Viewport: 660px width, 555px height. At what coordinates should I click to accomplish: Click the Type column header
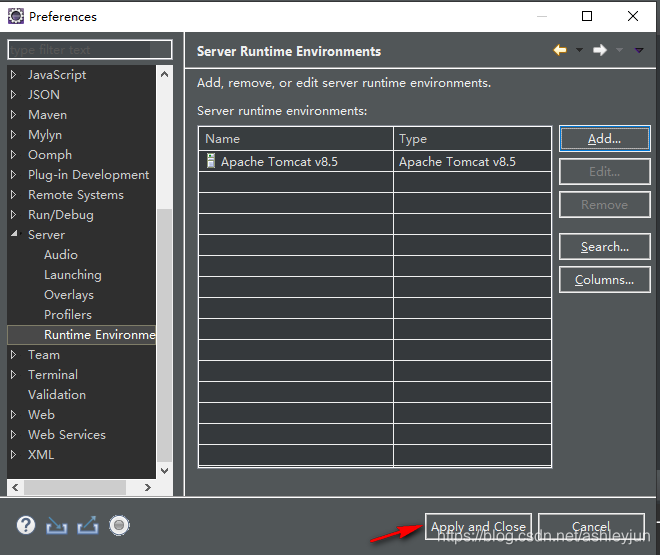point(472,138)
